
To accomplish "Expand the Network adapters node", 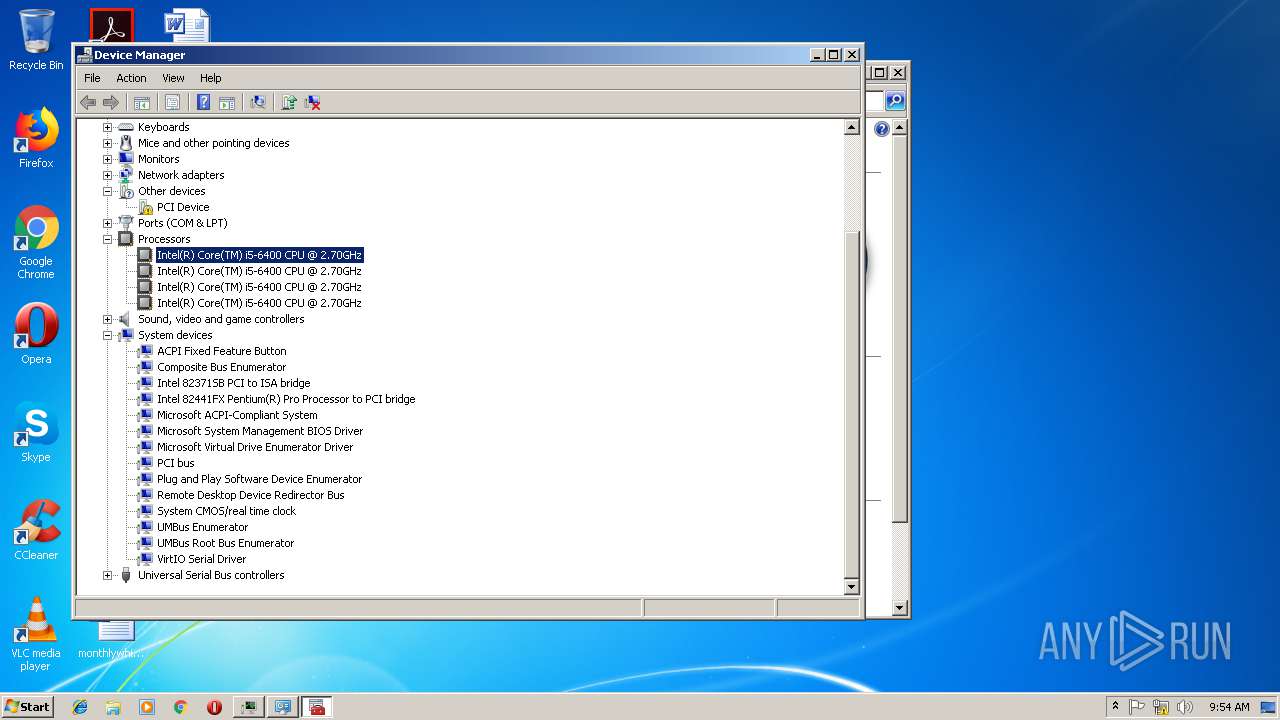I will (108, 175).
